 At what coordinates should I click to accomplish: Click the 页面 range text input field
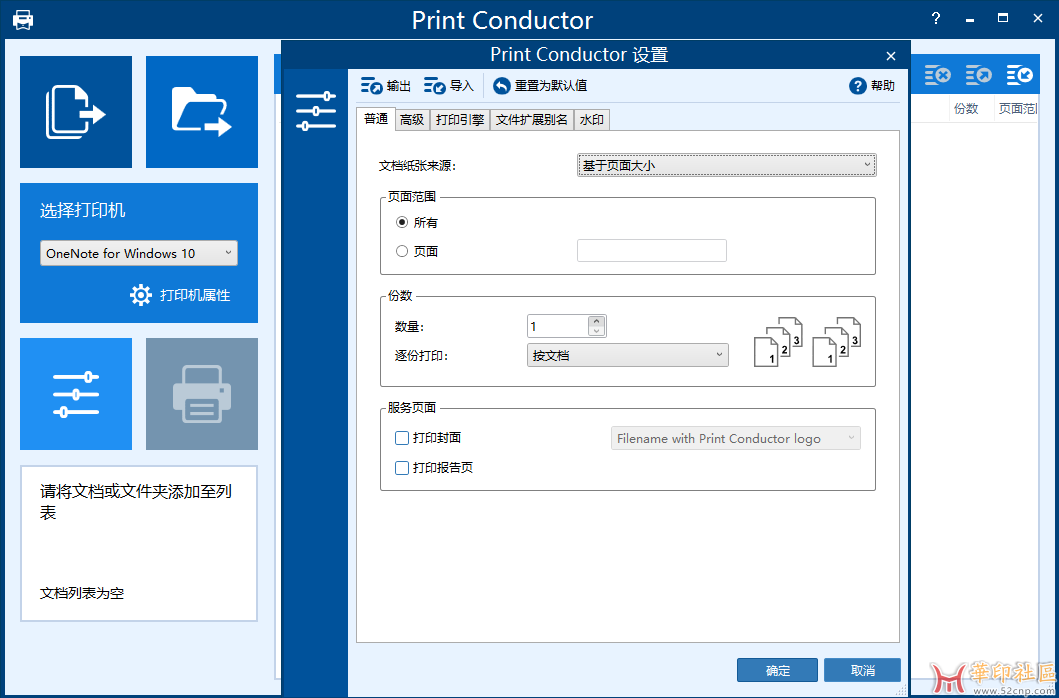coord(652,250)
